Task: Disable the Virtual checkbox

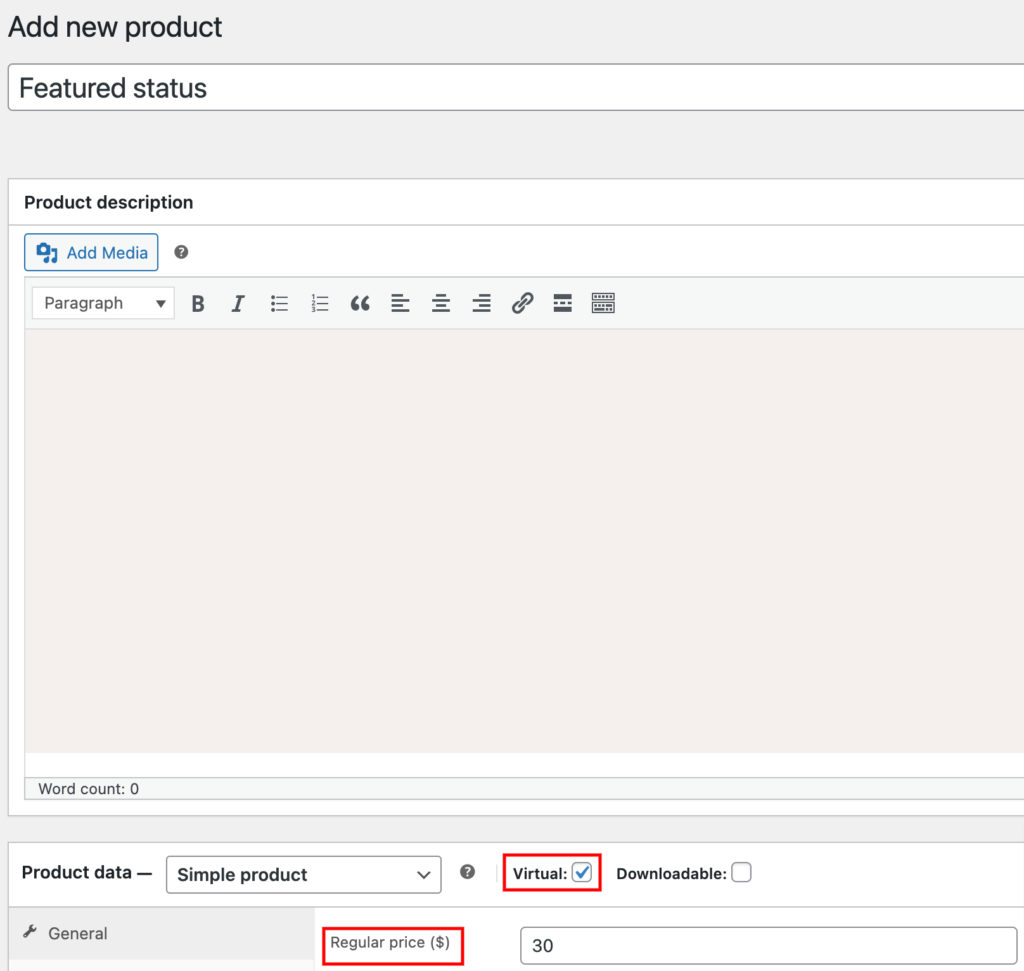Action: click(x=585, y=872)
